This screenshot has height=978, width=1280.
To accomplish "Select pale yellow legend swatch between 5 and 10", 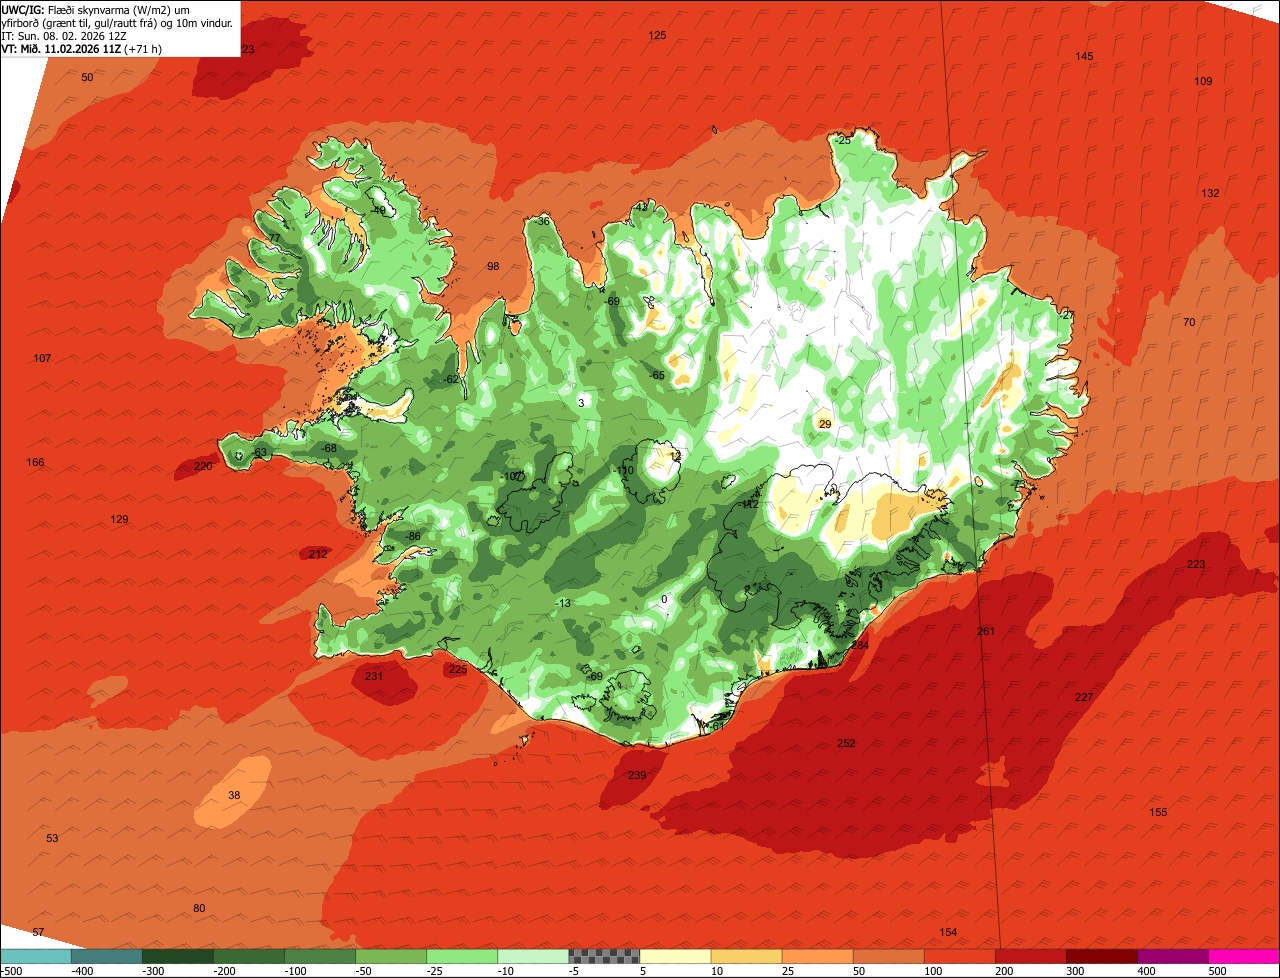I will click(675, 956).
